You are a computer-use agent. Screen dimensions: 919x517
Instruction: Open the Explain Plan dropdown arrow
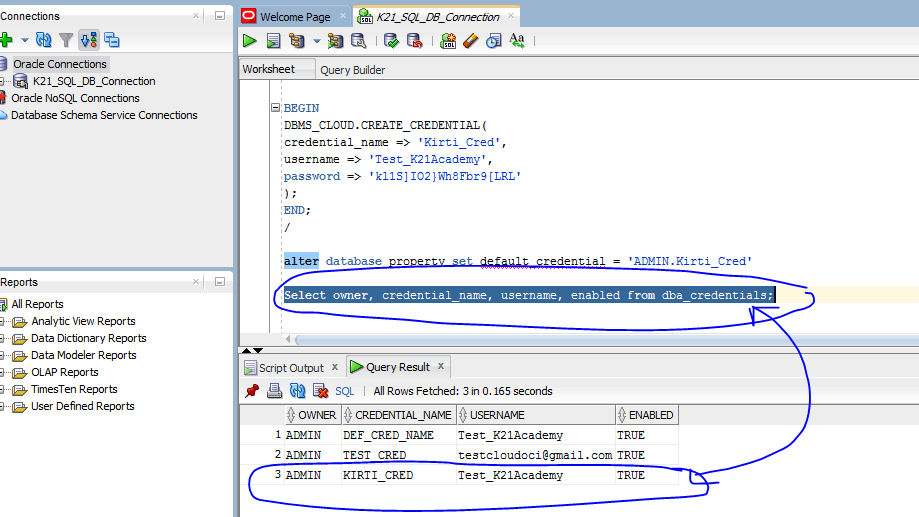[316, 41]
